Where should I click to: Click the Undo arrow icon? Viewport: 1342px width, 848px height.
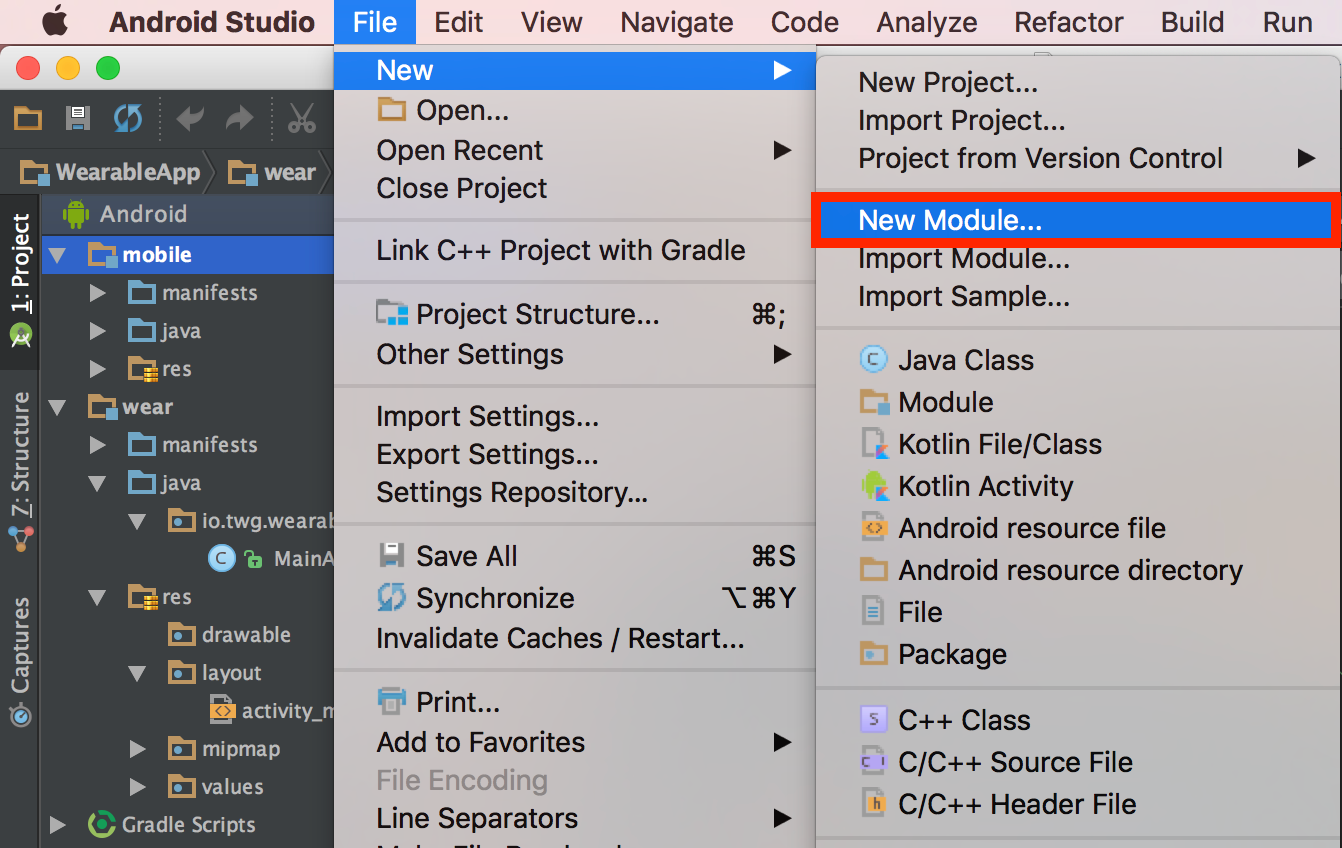[x=190, y=119]
